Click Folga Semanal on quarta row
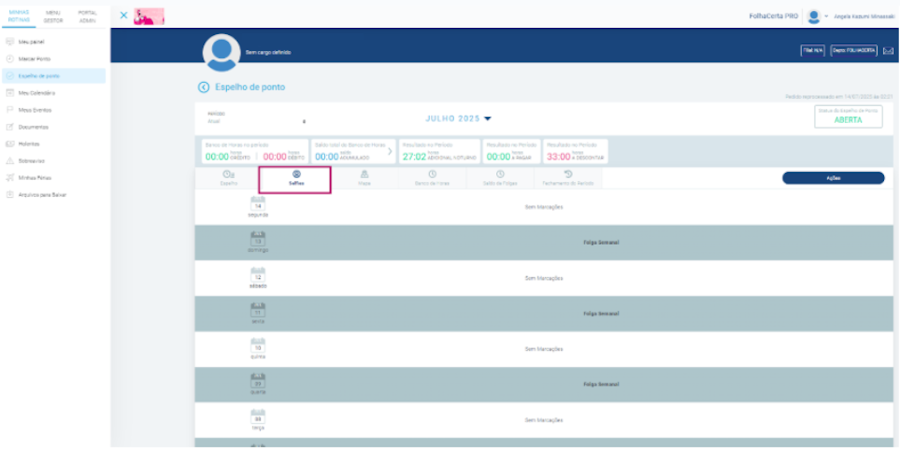The width and height of the screenshot is (900, 452). [x=601, y=384]
